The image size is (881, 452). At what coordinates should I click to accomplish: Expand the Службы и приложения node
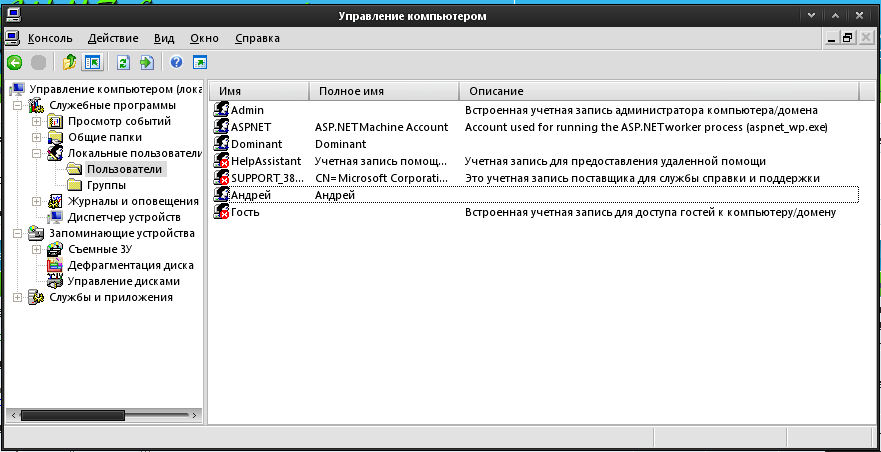tap(17, 297)
